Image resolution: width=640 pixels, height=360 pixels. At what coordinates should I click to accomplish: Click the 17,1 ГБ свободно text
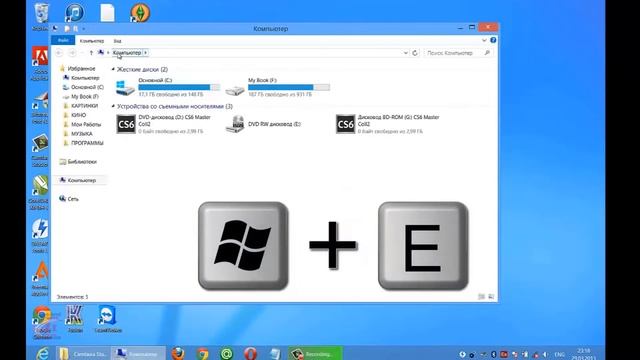171,95
